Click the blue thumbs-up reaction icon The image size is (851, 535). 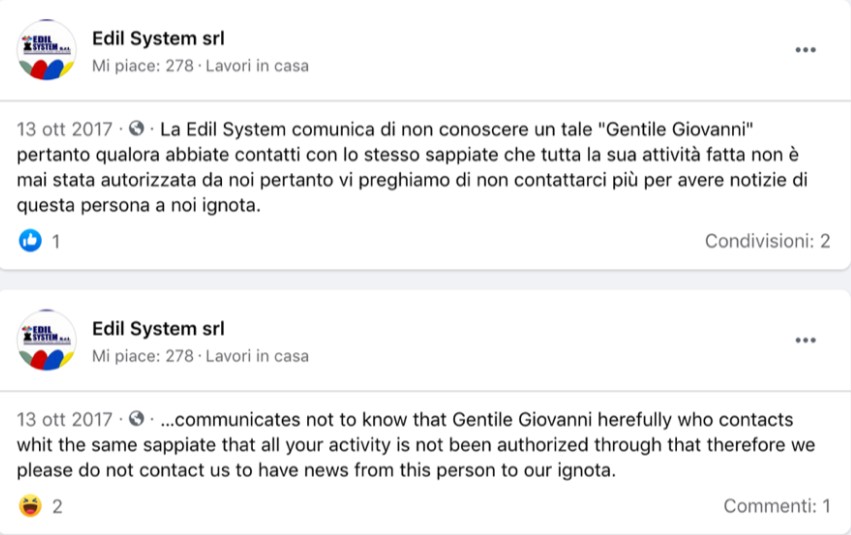(30, 241)
